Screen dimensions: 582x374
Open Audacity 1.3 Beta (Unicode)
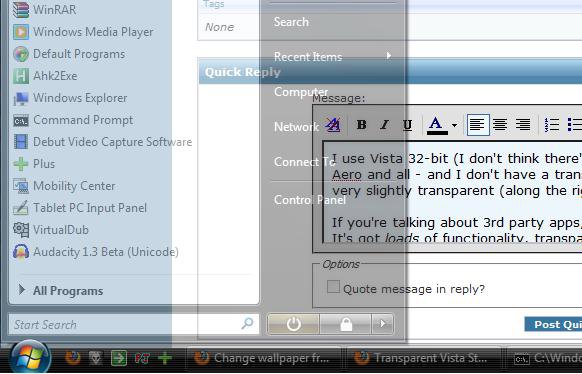tap(96, 252)
